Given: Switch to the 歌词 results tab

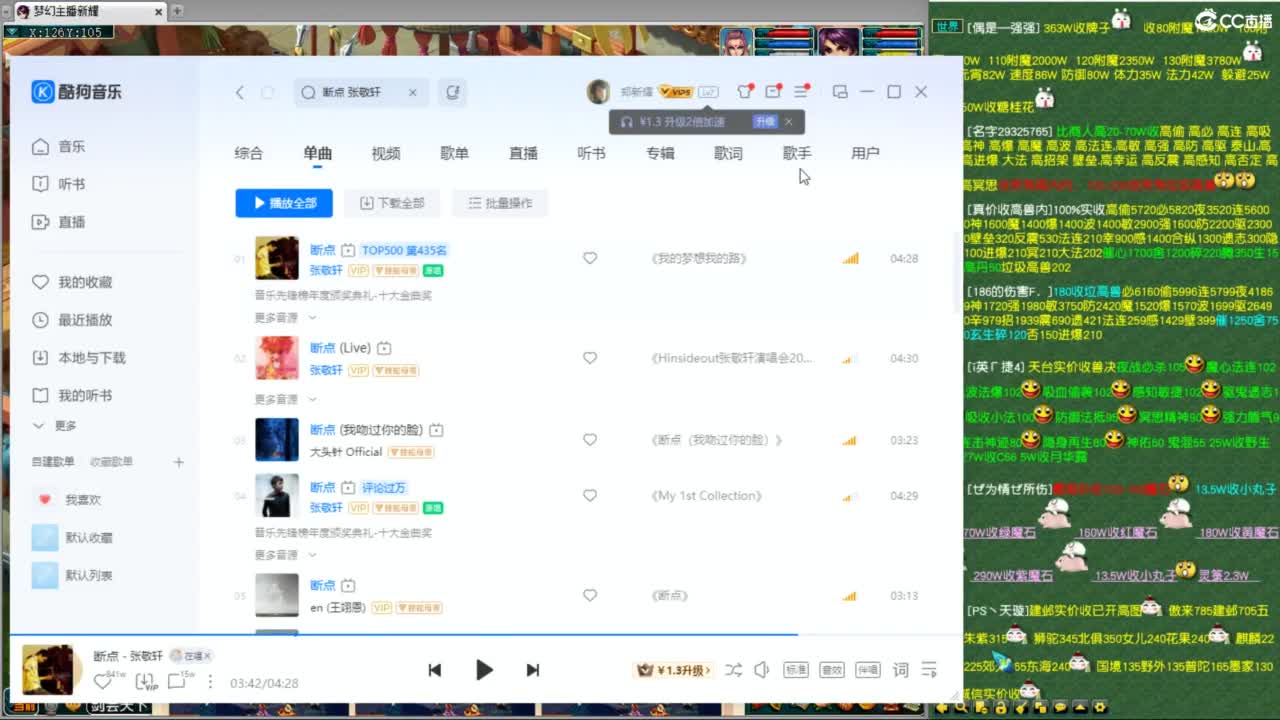Looking at the screenshot, I should (x=728, y=153).
